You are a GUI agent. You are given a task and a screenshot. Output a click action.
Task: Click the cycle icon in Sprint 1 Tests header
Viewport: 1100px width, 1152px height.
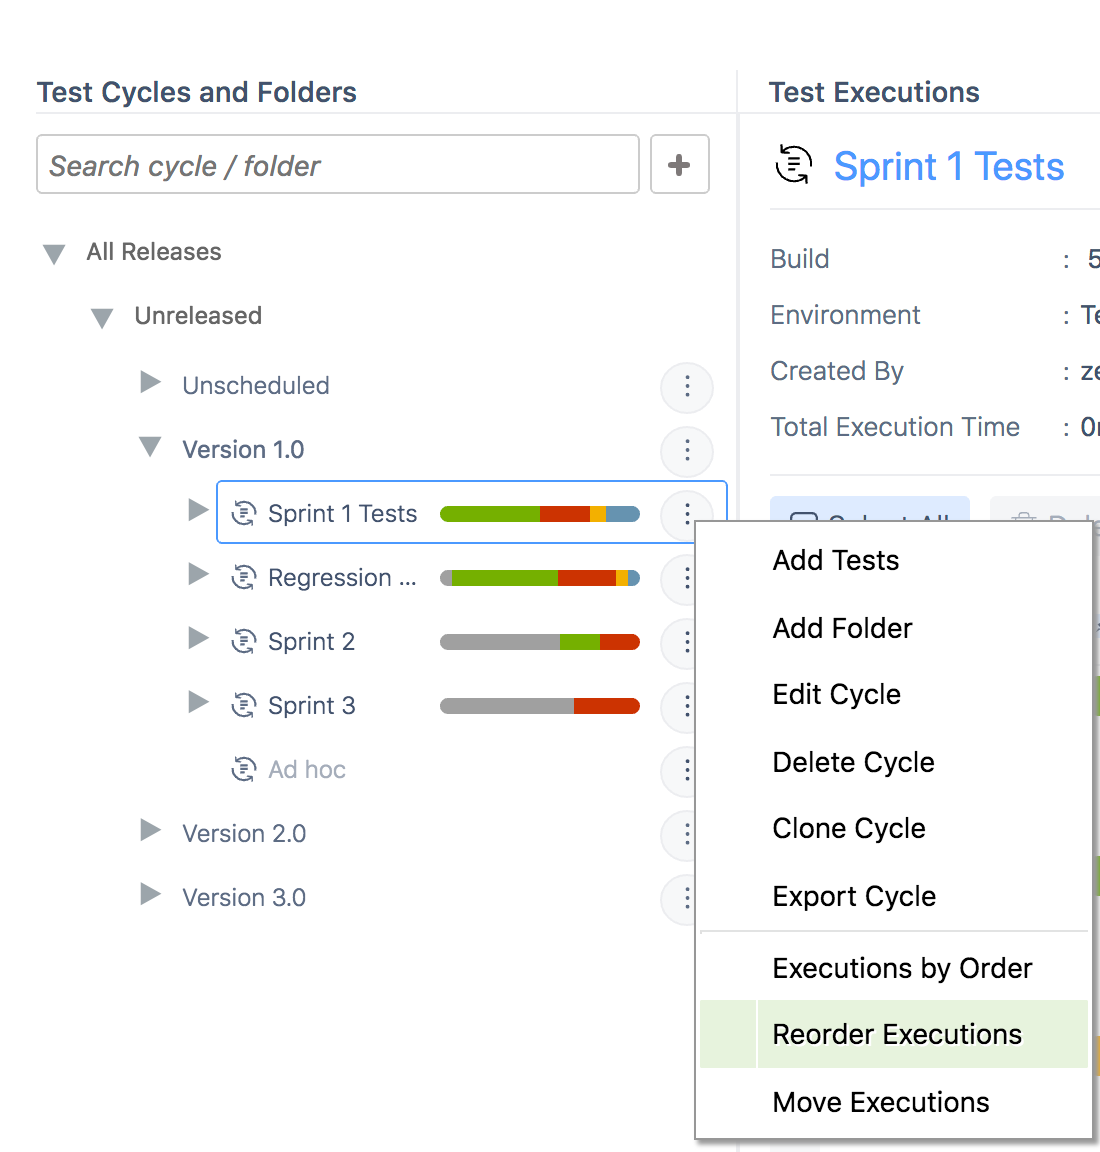coord(794,165)
